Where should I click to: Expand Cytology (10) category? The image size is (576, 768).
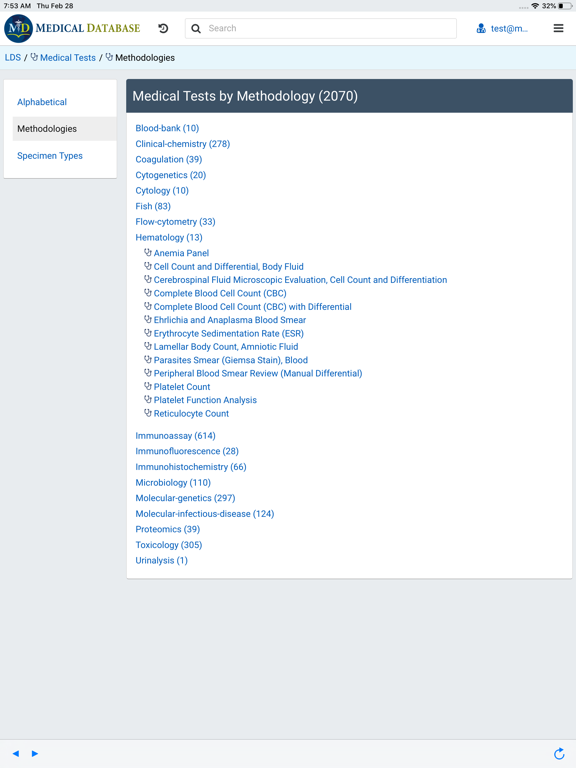(x=162, y=191)
